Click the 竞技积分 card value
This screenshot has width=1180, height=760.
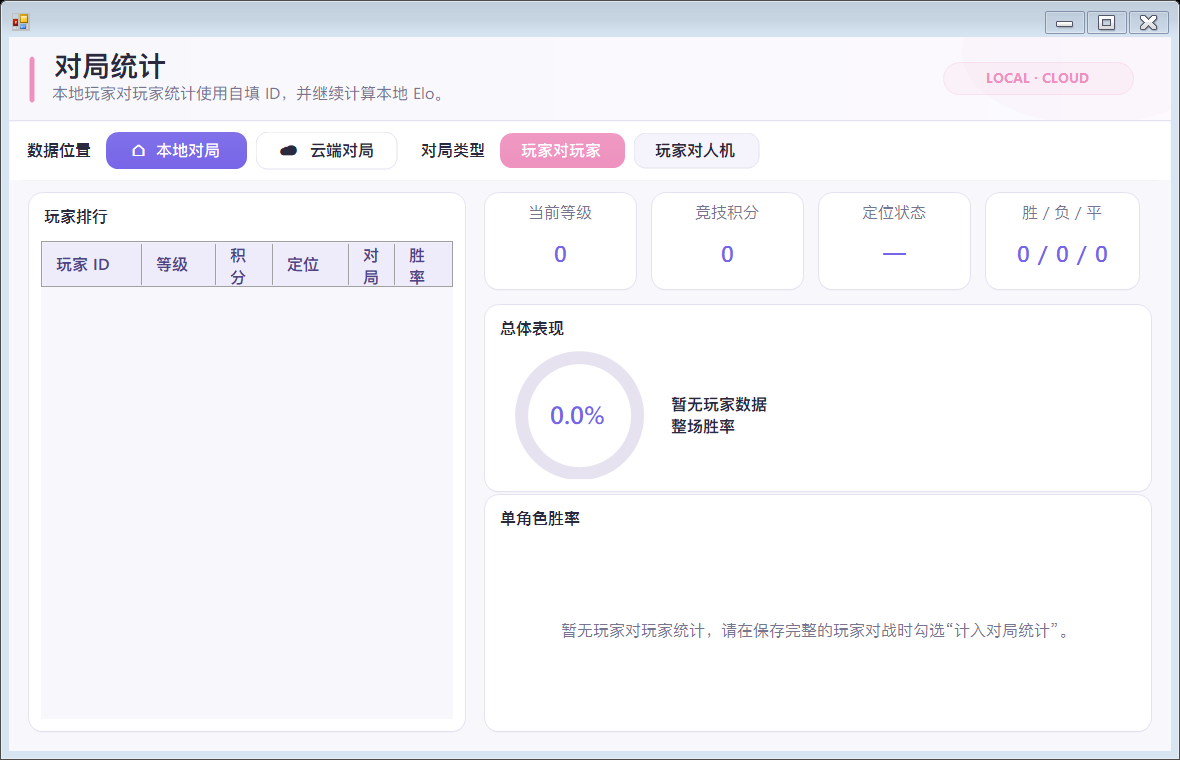(x=727, y=254)
